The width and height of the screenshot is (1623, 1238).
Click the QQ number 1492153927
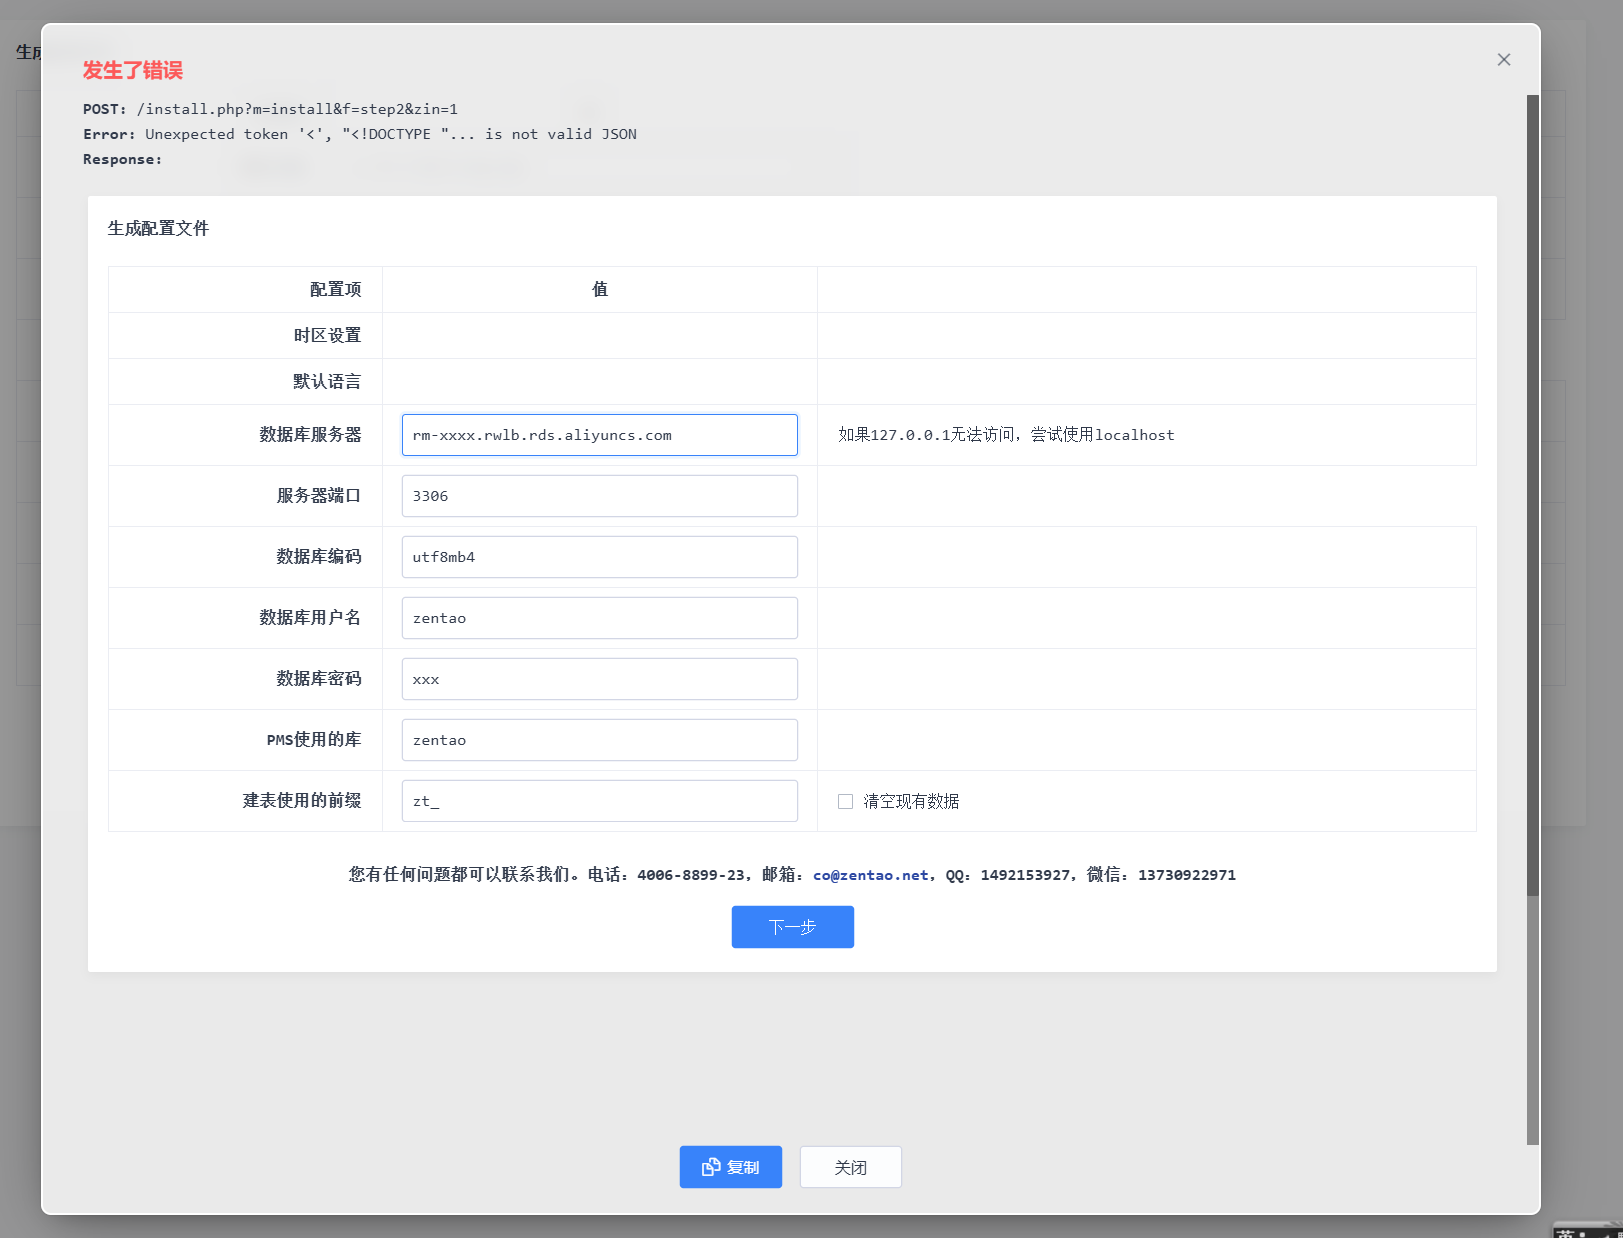(x=1025, y=875)
